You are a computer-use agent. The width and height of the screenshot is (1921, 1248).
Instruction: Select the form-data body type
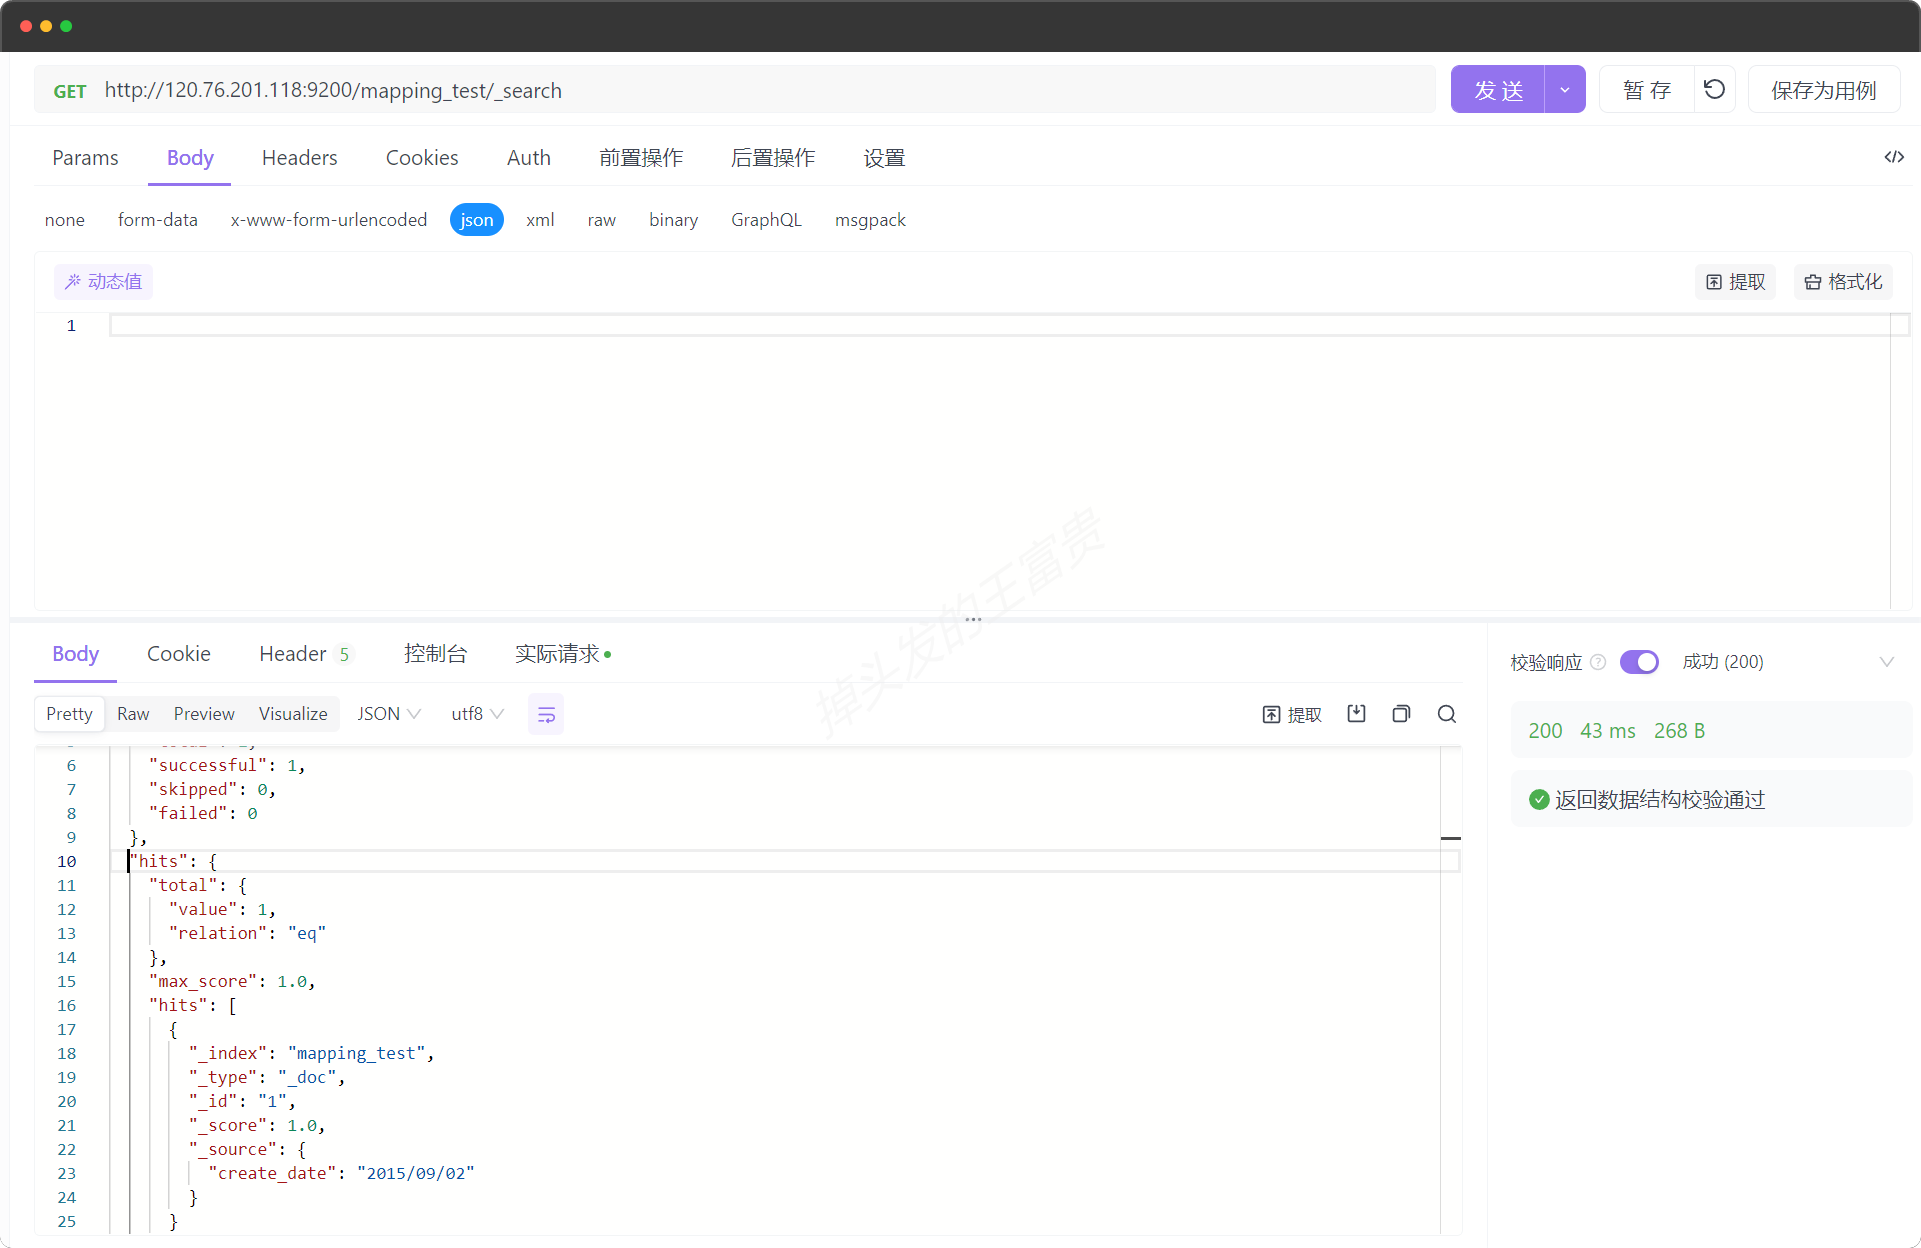[158, 220]
